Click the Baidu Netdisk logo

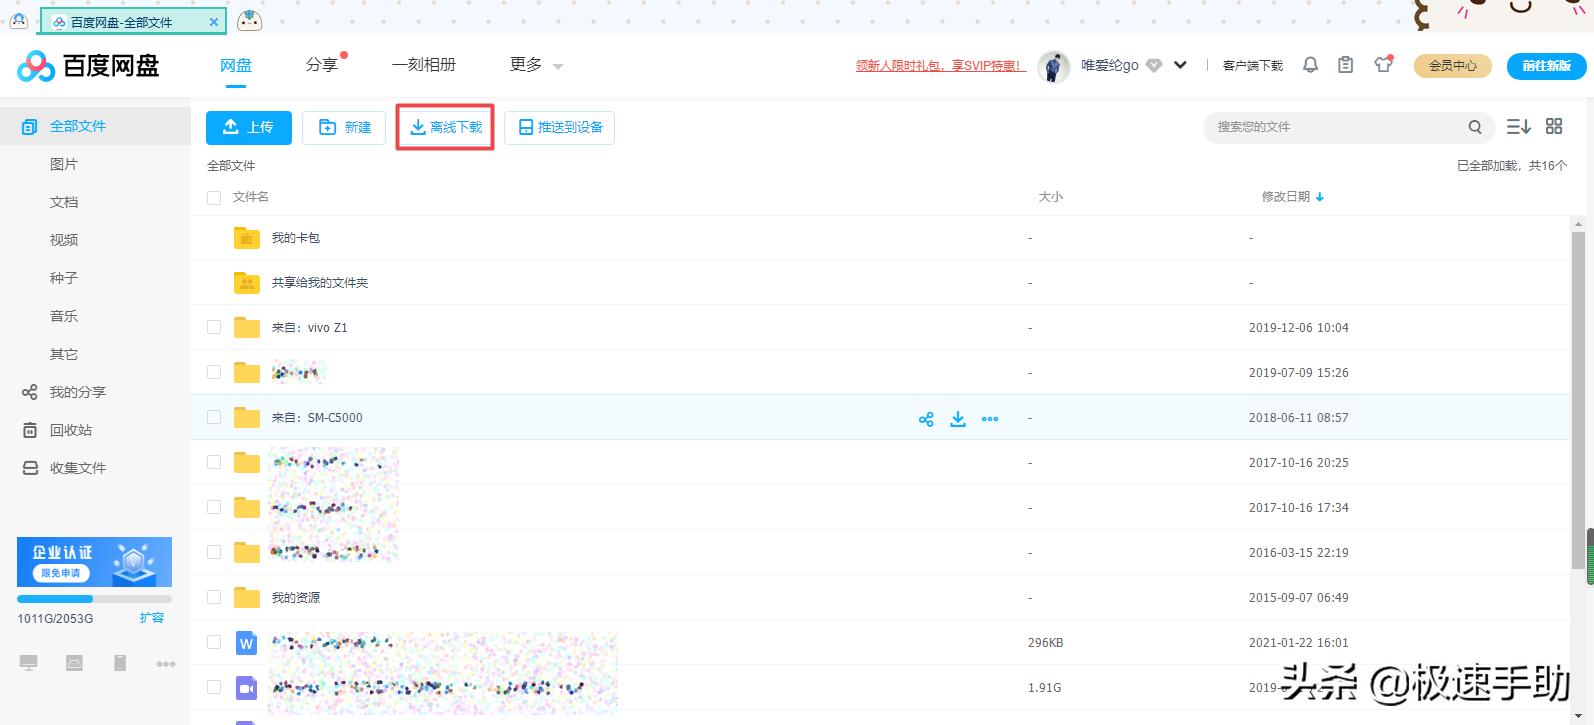[x=88, y=66]
